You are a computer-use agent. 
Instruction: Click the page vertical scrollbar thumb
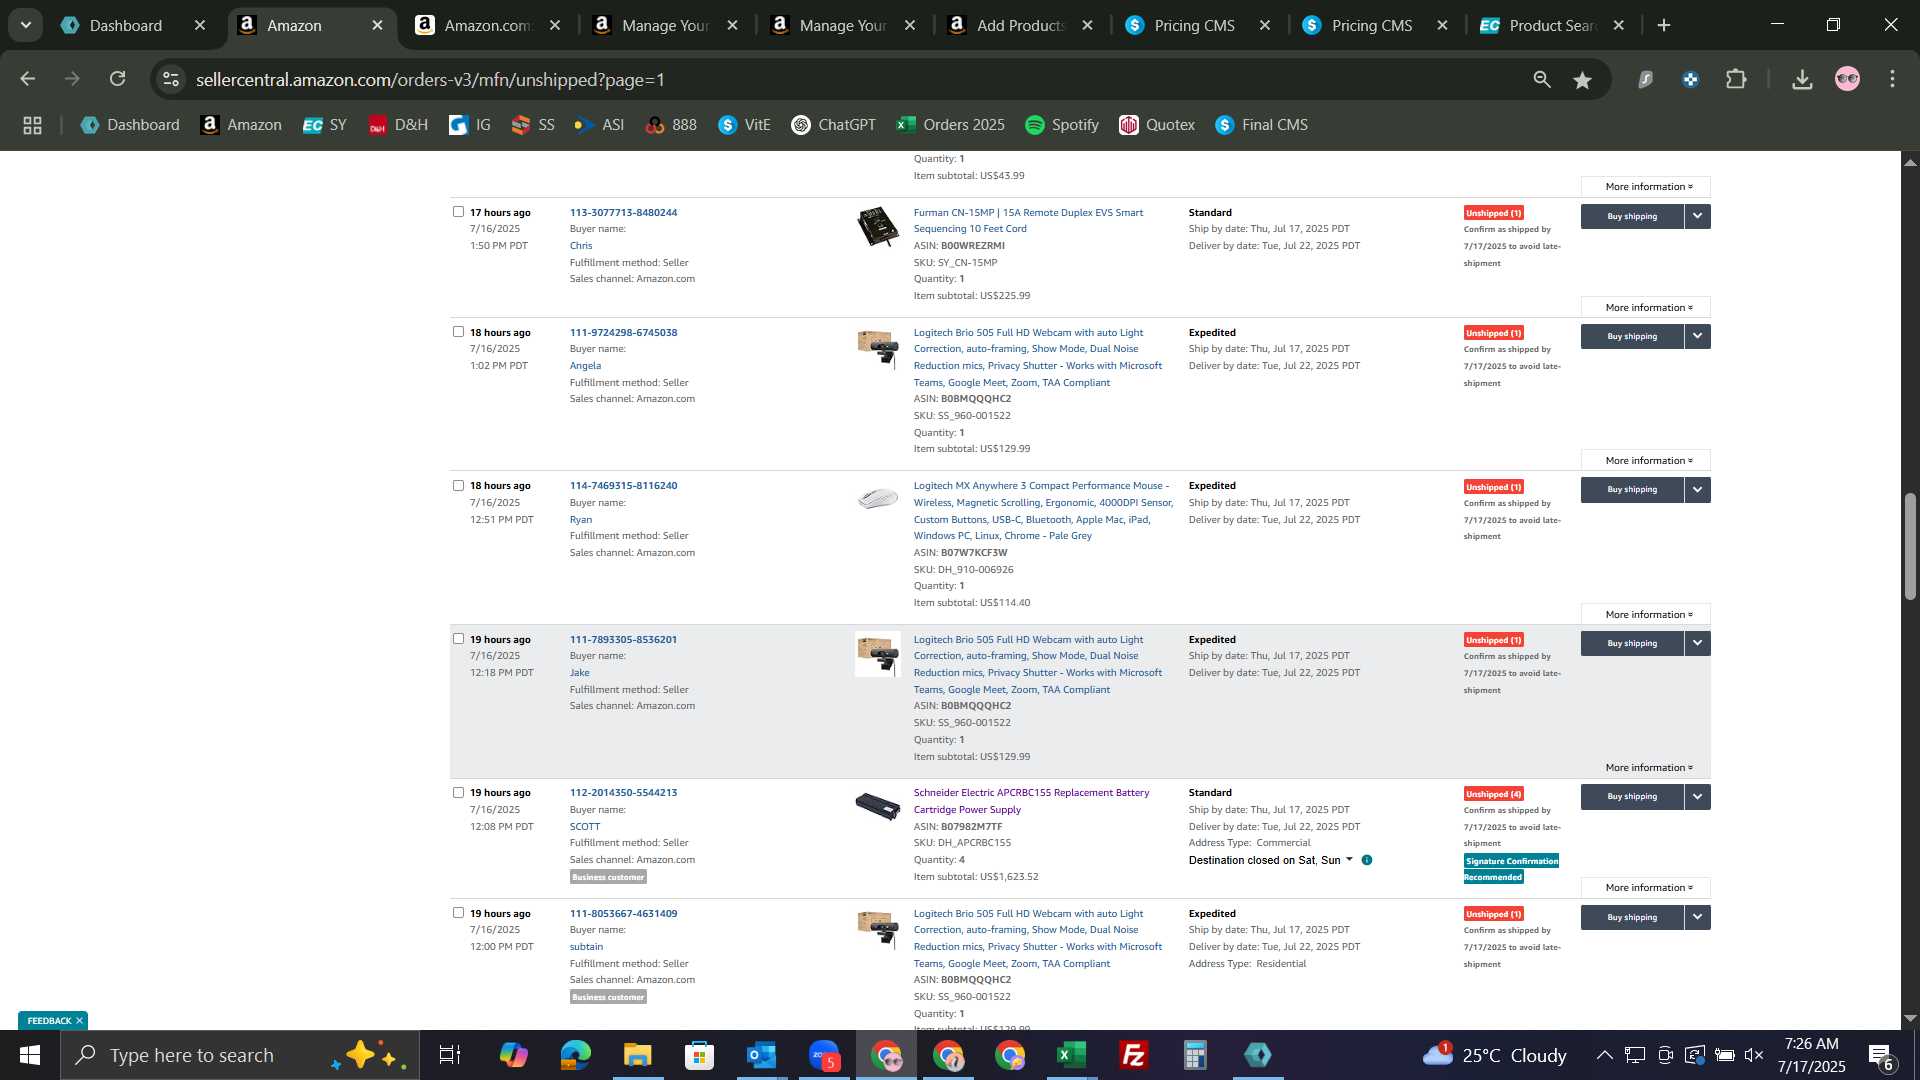(1910, 546)
